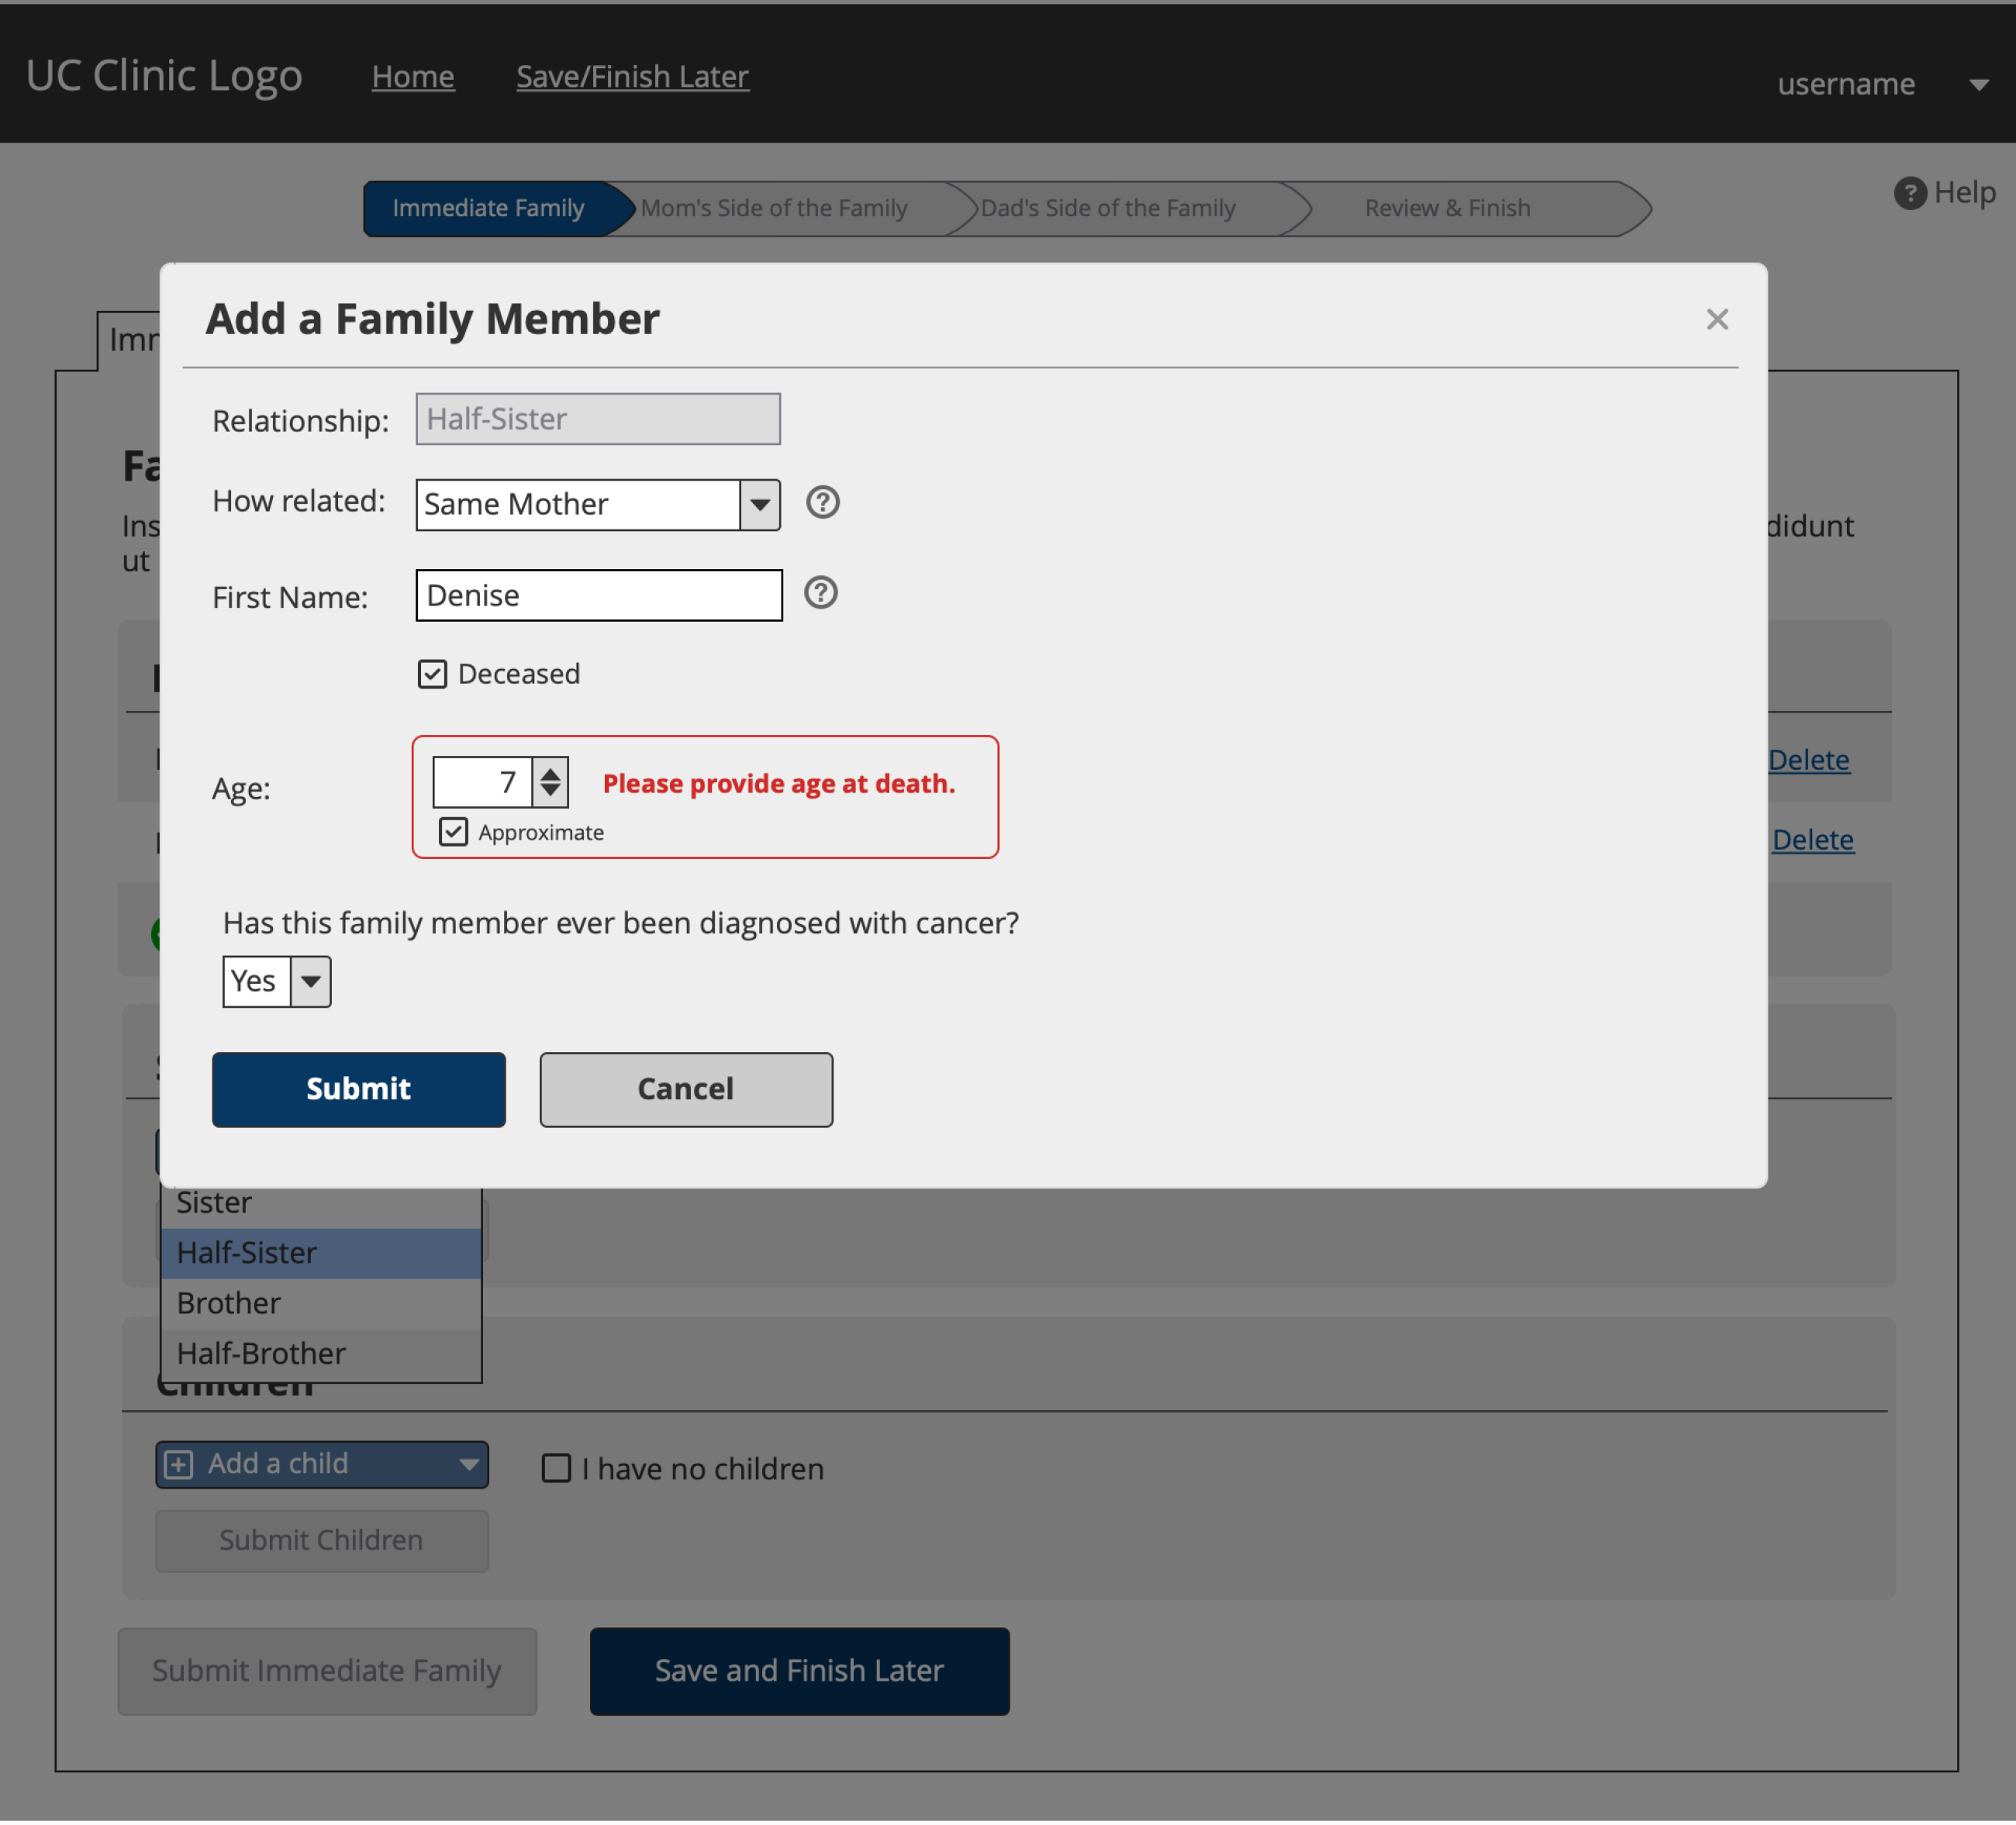Screen dimensions: 2016x1825
Task: Decrease age using the stepper down arrow
Action: click(550, 792)
